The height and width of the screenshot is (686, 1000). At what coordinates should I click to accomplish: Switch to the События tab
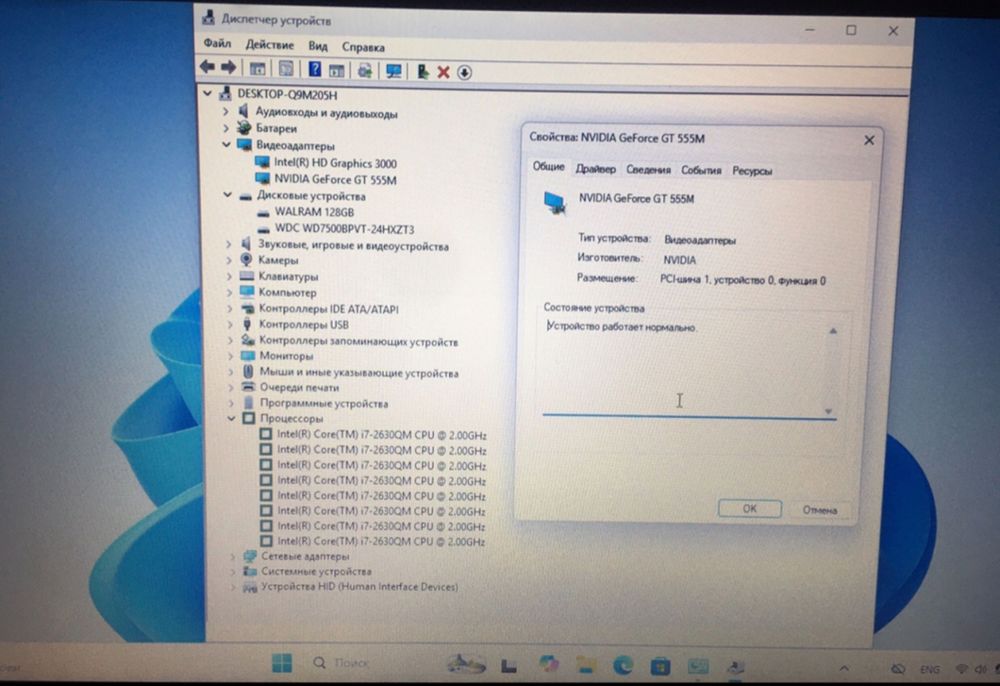coord(701,170)
